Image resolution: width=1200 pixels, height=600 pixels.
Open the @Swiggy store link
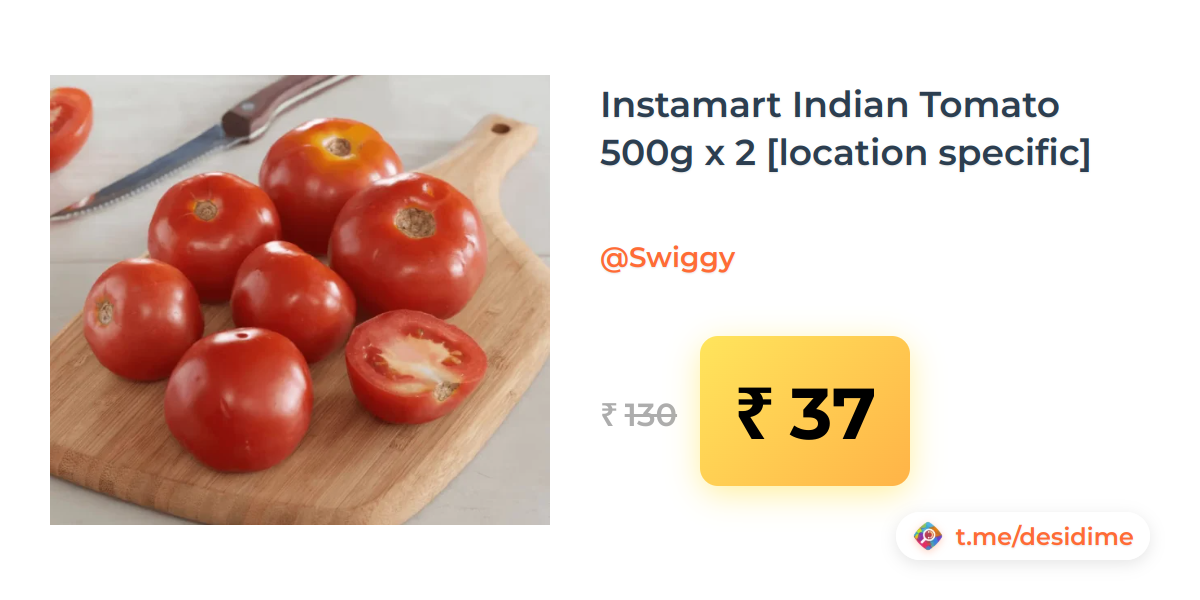click(667, 258)
